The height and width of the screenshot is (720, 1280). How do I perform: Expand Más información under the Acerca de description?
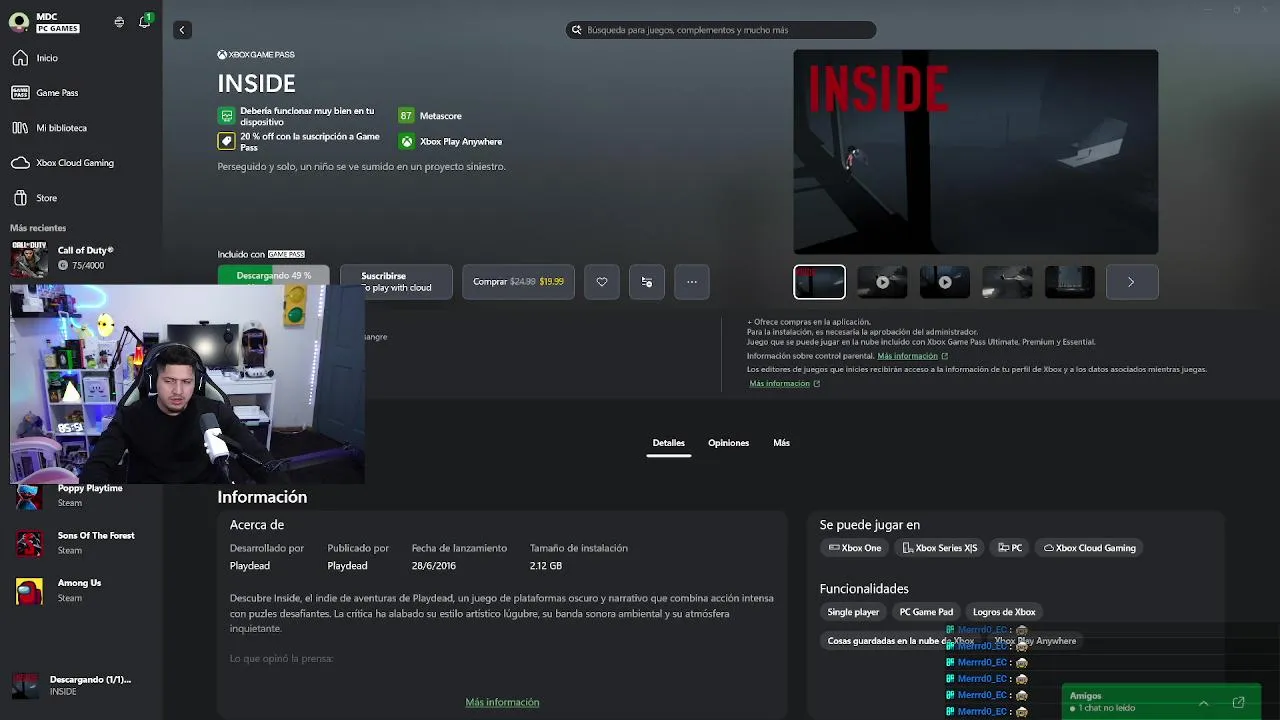(x=502, y=702)
